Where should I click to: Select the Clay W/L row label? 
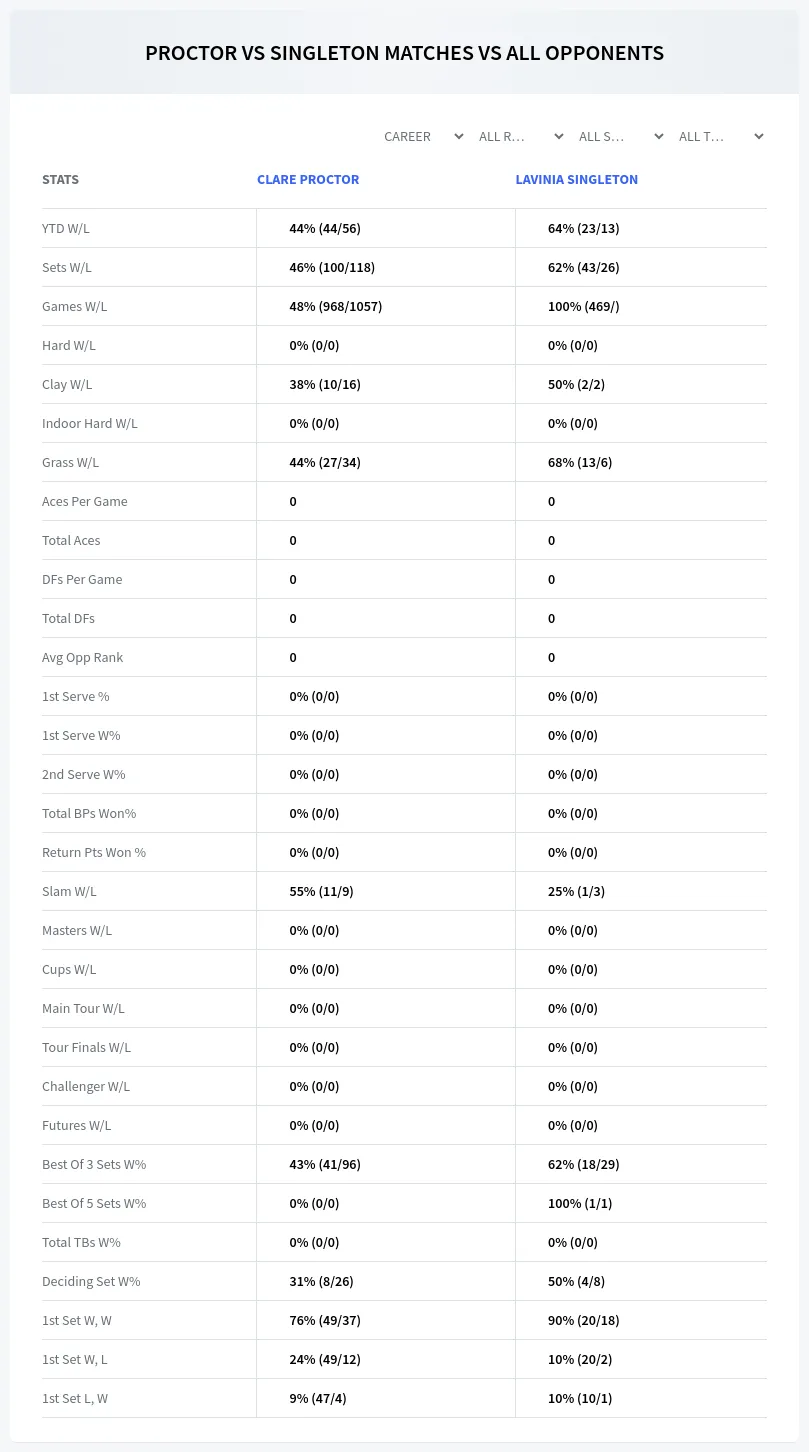pyautogui.click(x=67, y=384)
